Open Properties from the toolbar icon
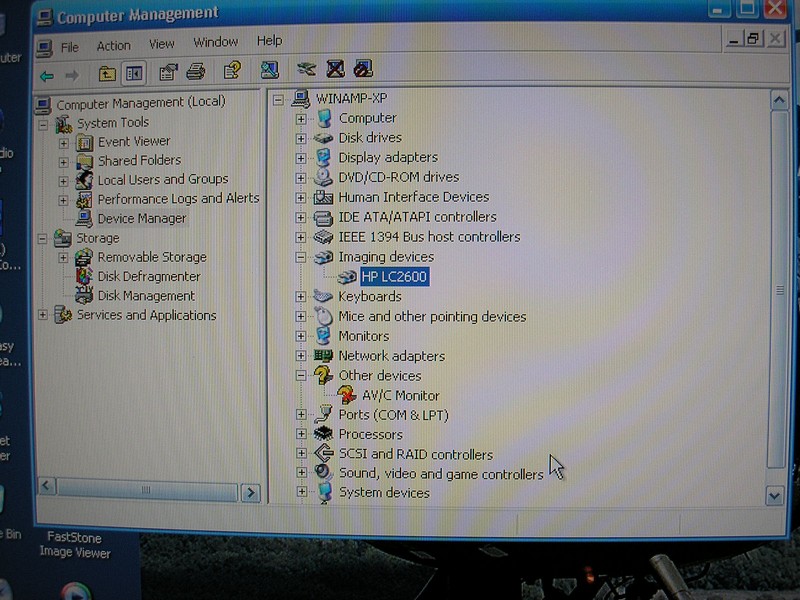Viewport: 800px width, 600px height. (168, 72)
